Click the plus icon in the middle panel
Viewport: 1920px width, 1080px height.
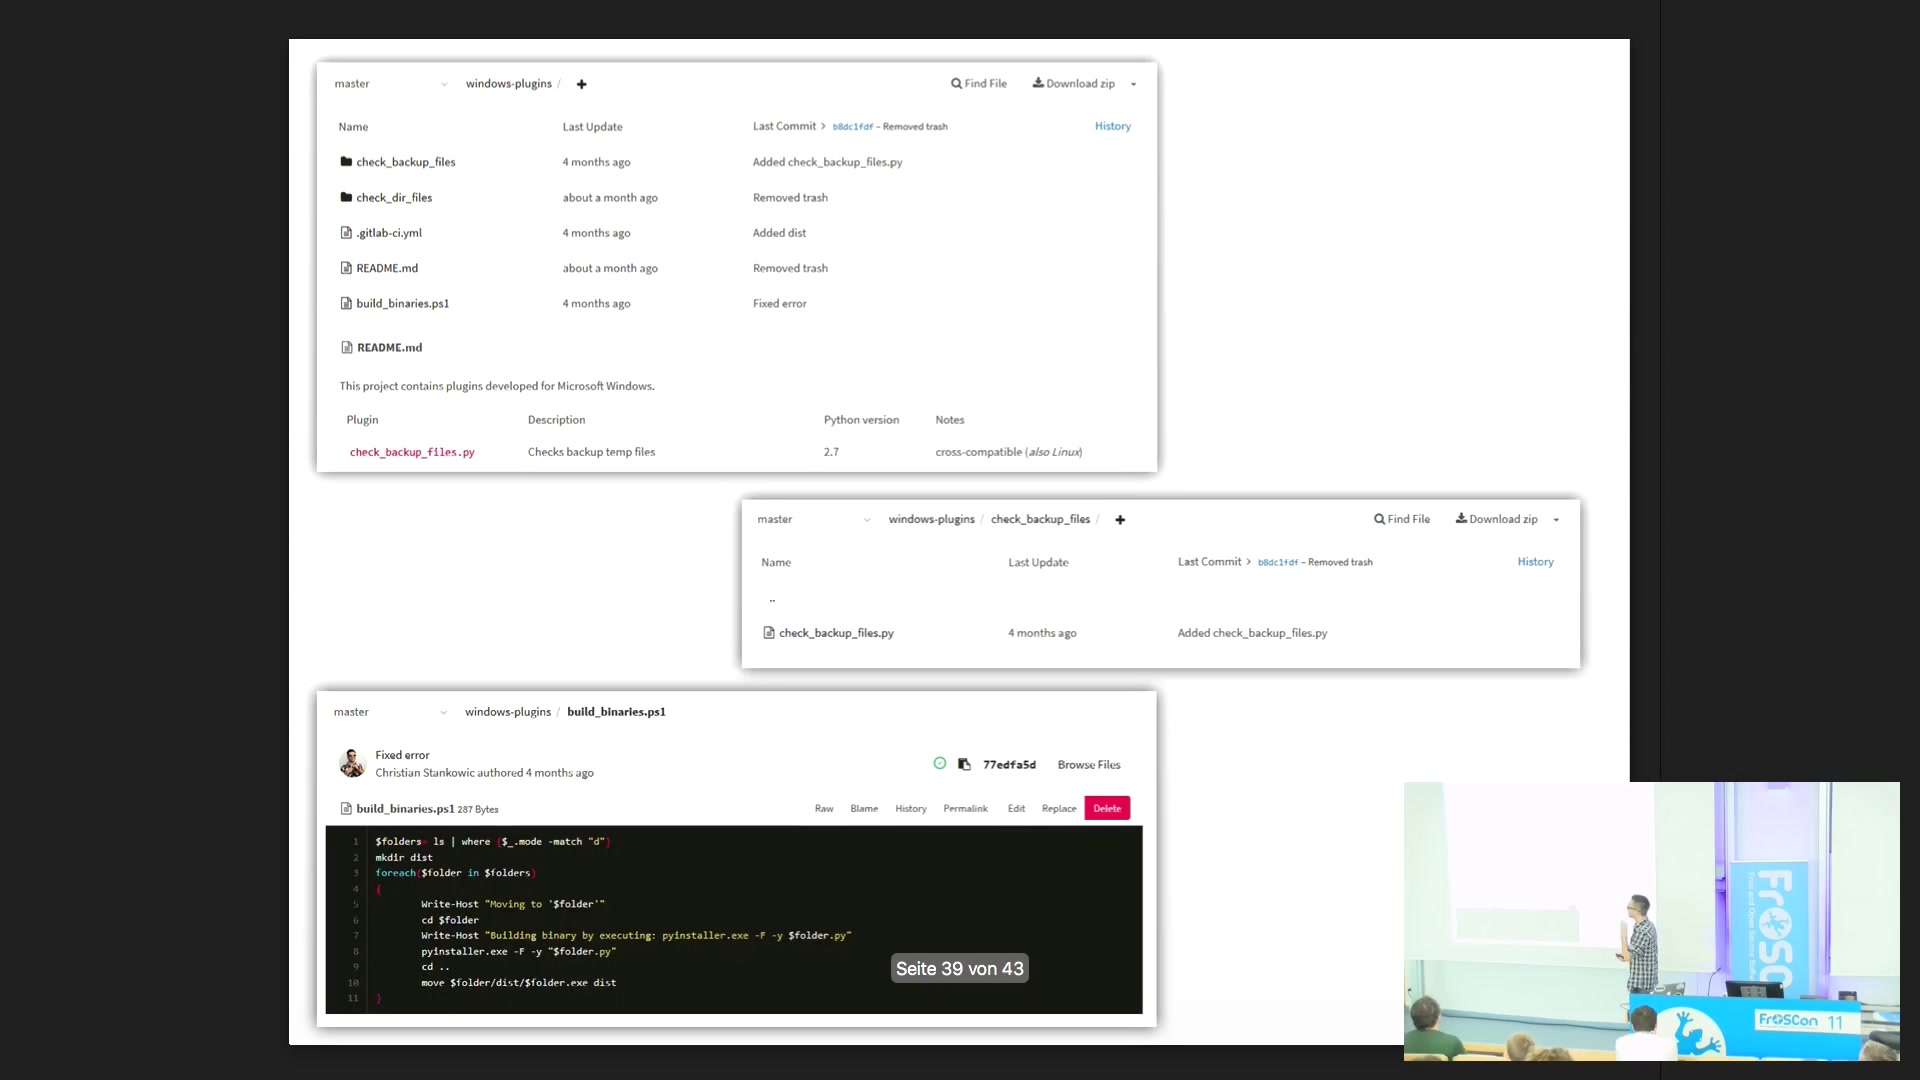click(1120, 520)
